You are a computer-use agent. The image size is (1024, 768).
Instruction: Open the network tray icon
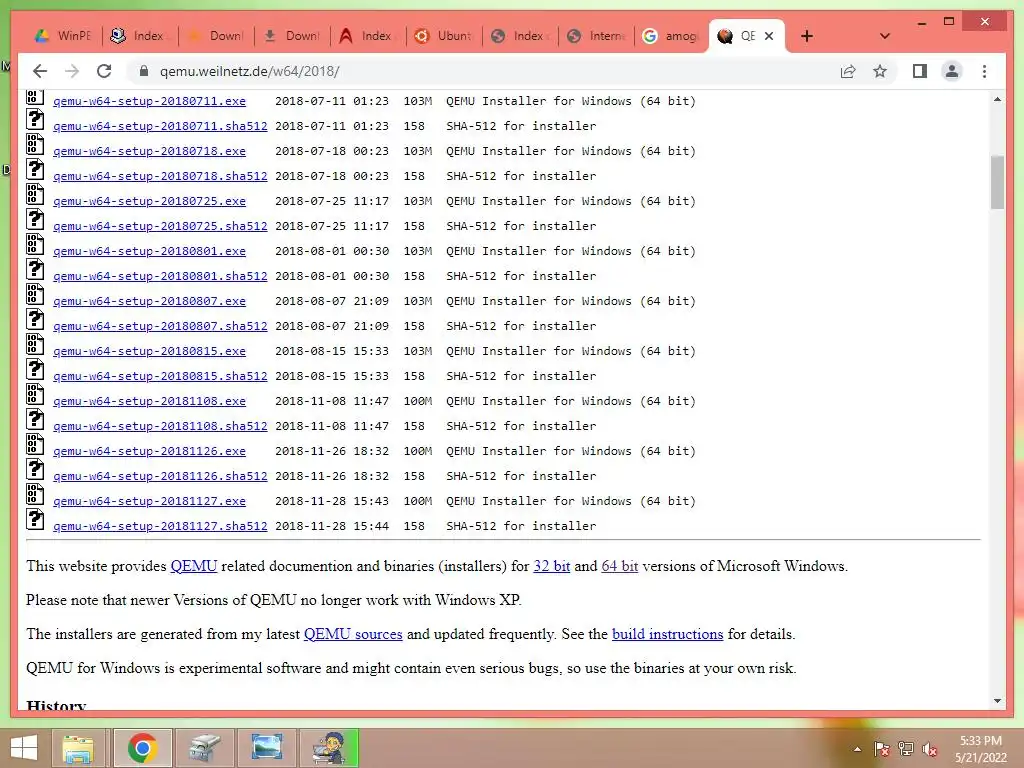click(x=906, y=749)
